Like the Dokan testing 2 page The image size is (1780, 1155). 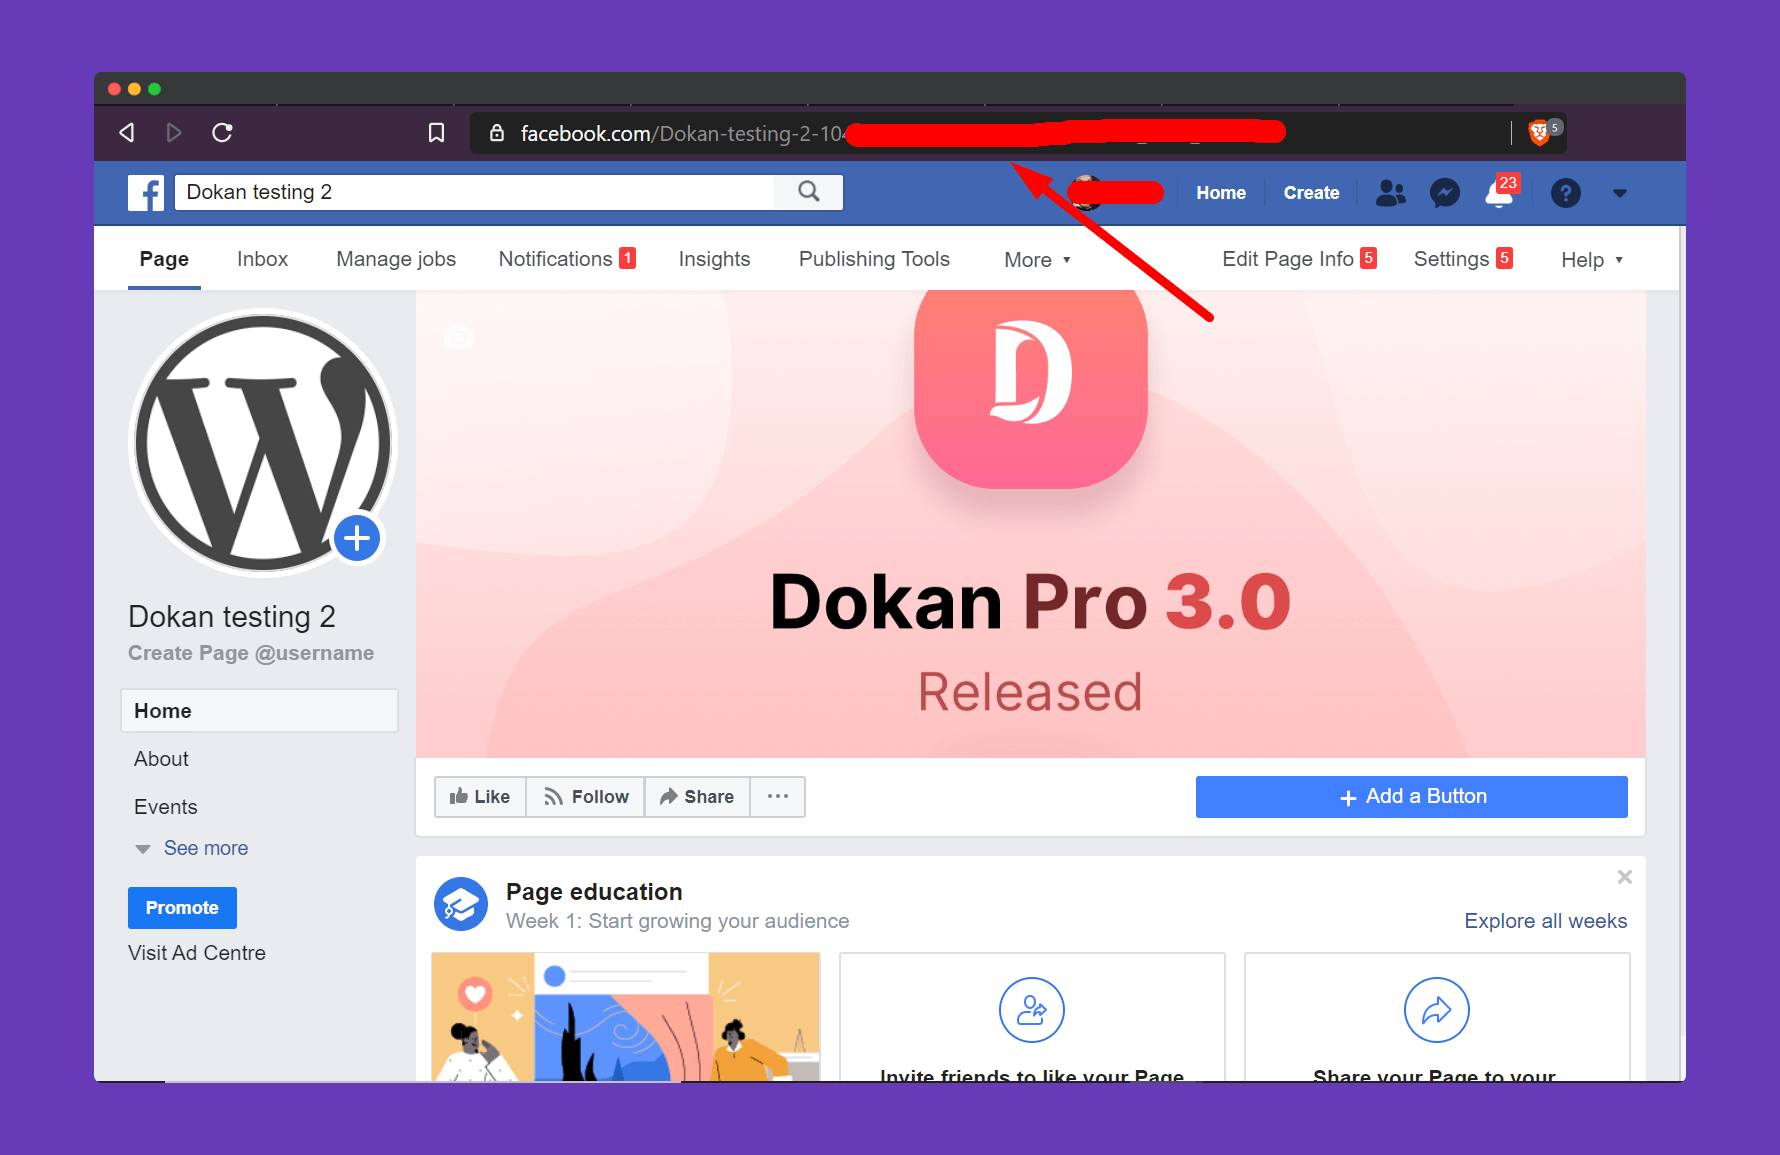[x=479, y=796]
